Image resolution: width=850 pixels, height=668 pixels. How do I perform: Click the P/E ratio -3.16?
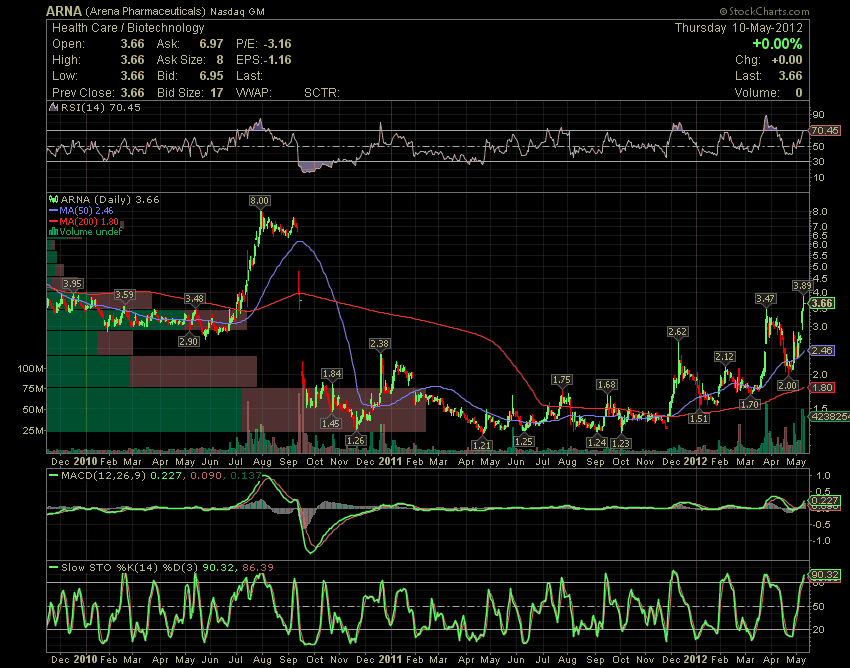click(278, 44)
